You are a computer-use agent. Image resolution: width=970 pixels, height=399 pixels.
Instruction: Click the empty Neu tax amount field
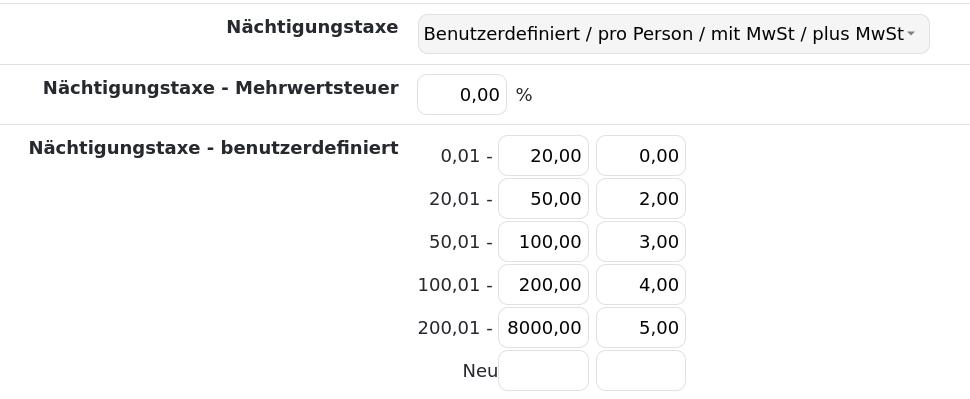(641, 371)
